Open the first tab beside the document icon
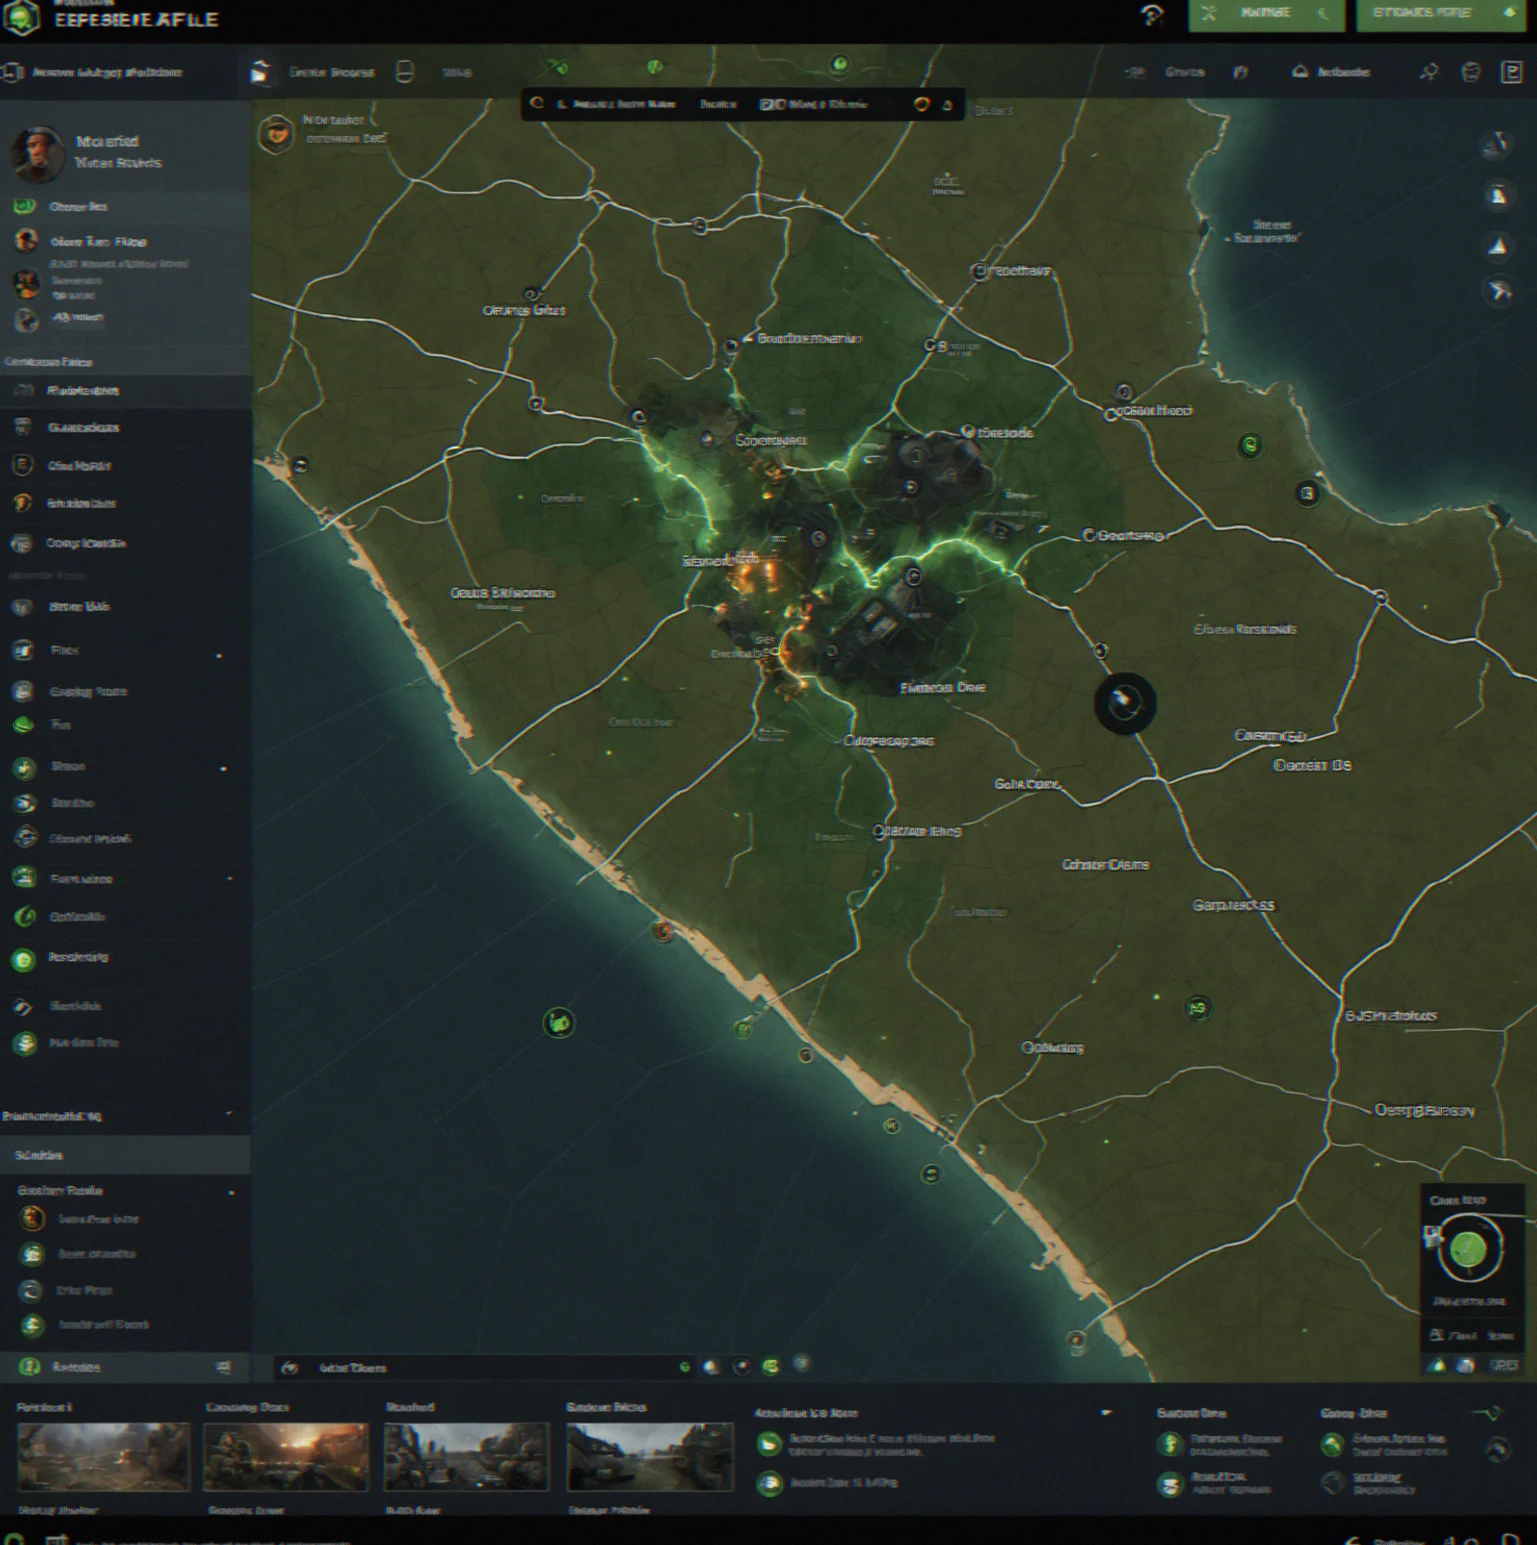The image size is (1537, 1545). click(331, 72)
